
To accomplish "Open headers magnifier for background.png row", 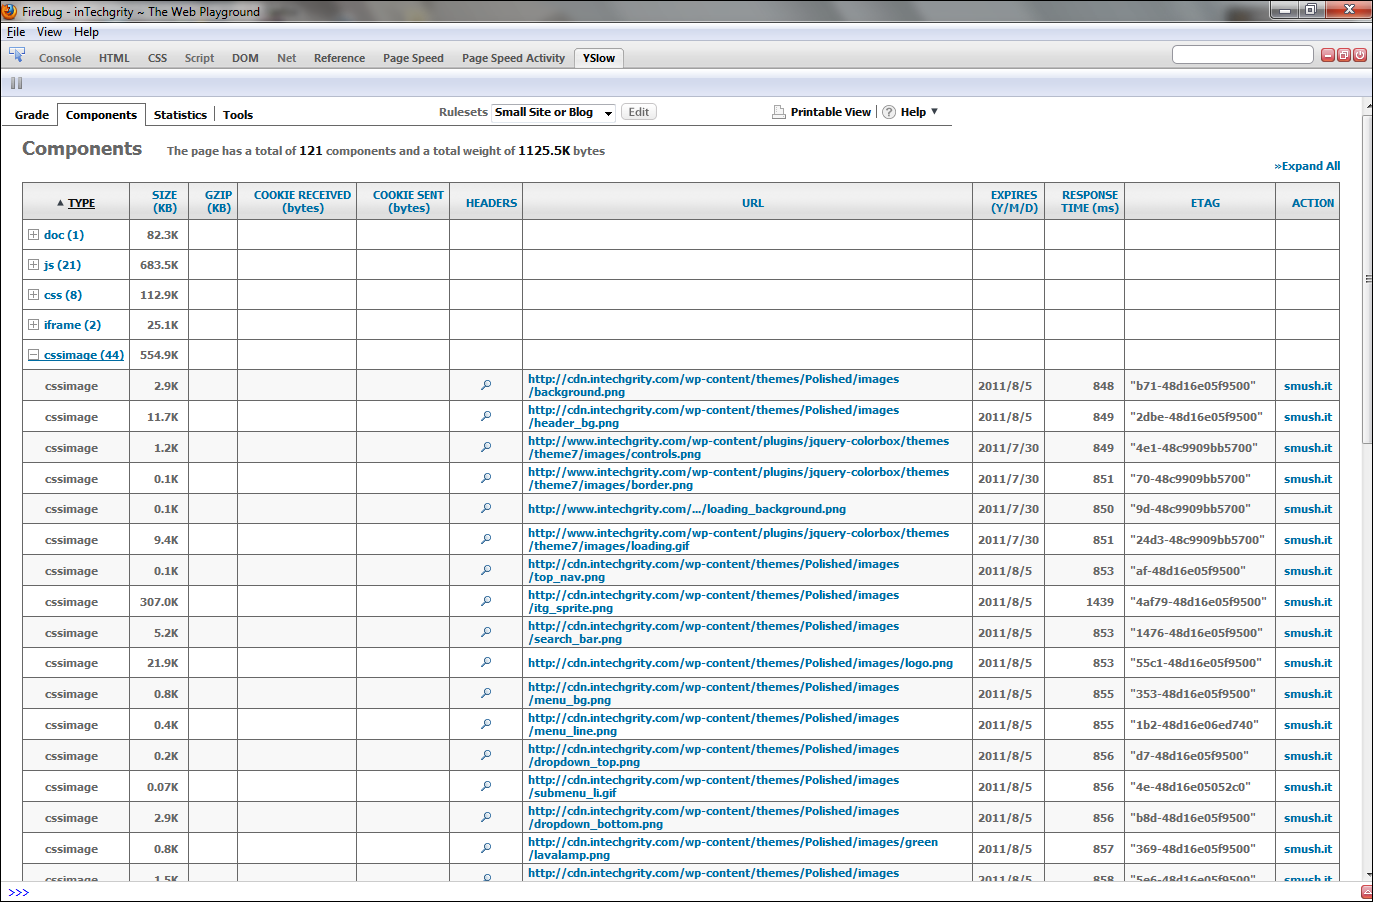I will point(486,385).
